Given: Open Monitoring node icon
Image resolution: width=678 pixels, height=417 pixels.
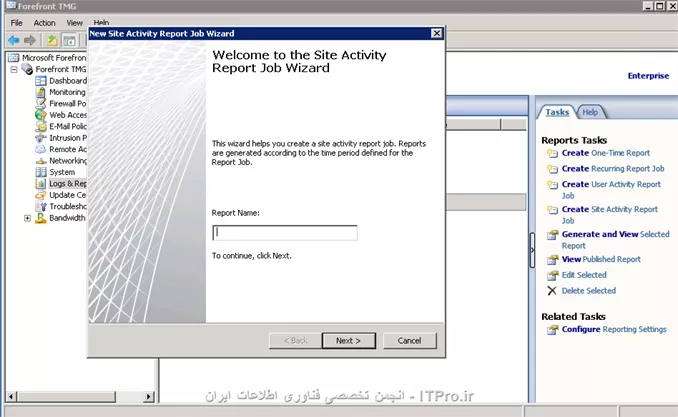Looking at the screenshot, I should pos(41,92).
